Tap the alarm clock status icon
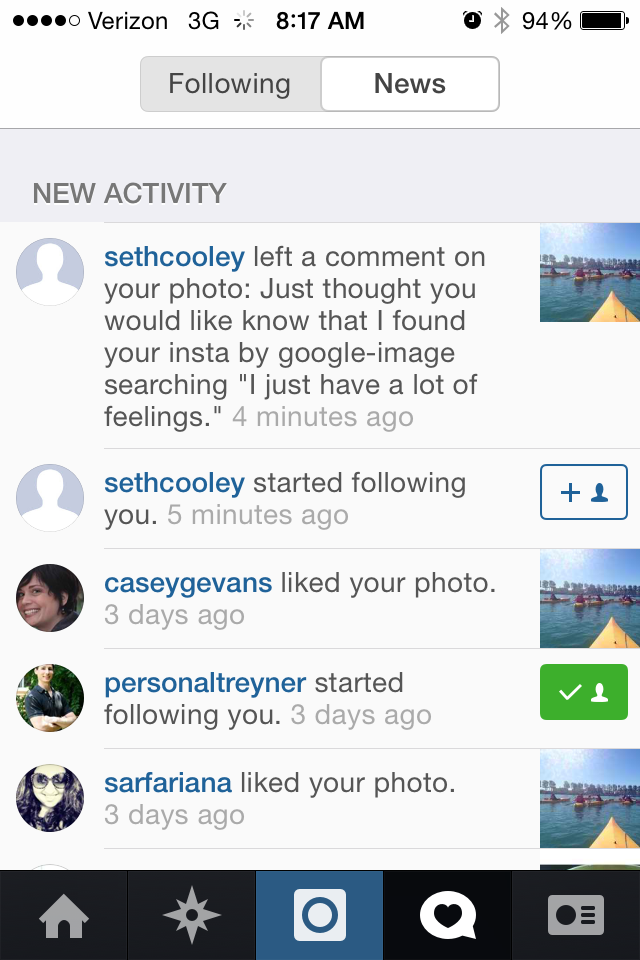This screenshot has height=960, width=640. point(472,20)
